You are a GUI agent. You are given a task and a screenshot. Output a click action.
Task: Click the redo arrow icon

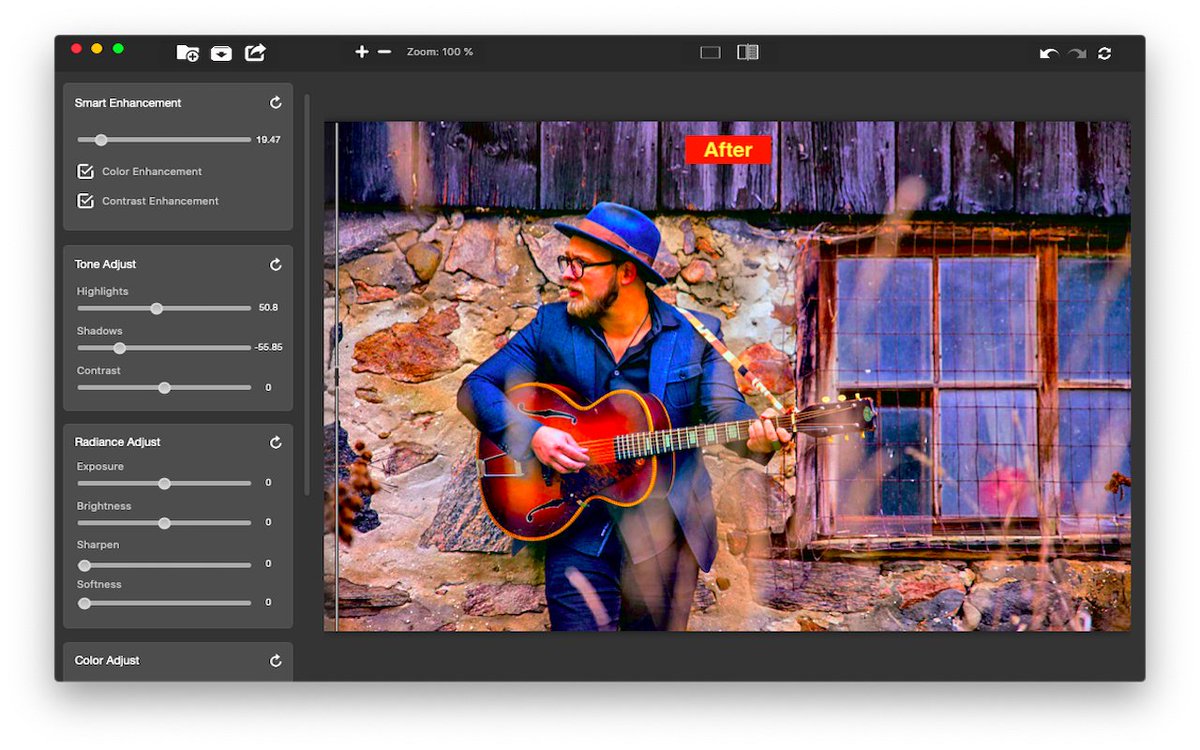click(x=1077, y=53)
